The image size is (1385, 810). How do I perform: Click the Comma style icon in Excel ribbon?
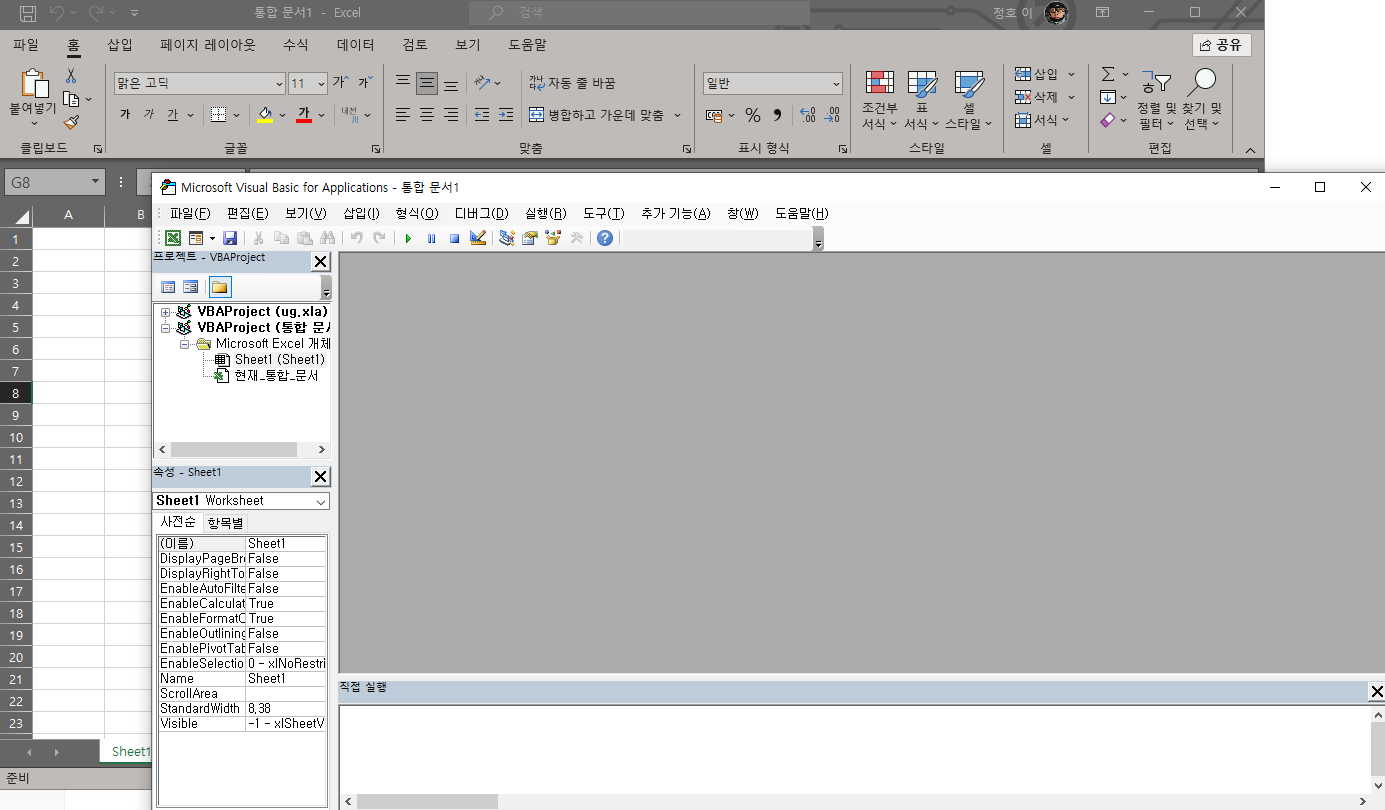pos(777,115)
